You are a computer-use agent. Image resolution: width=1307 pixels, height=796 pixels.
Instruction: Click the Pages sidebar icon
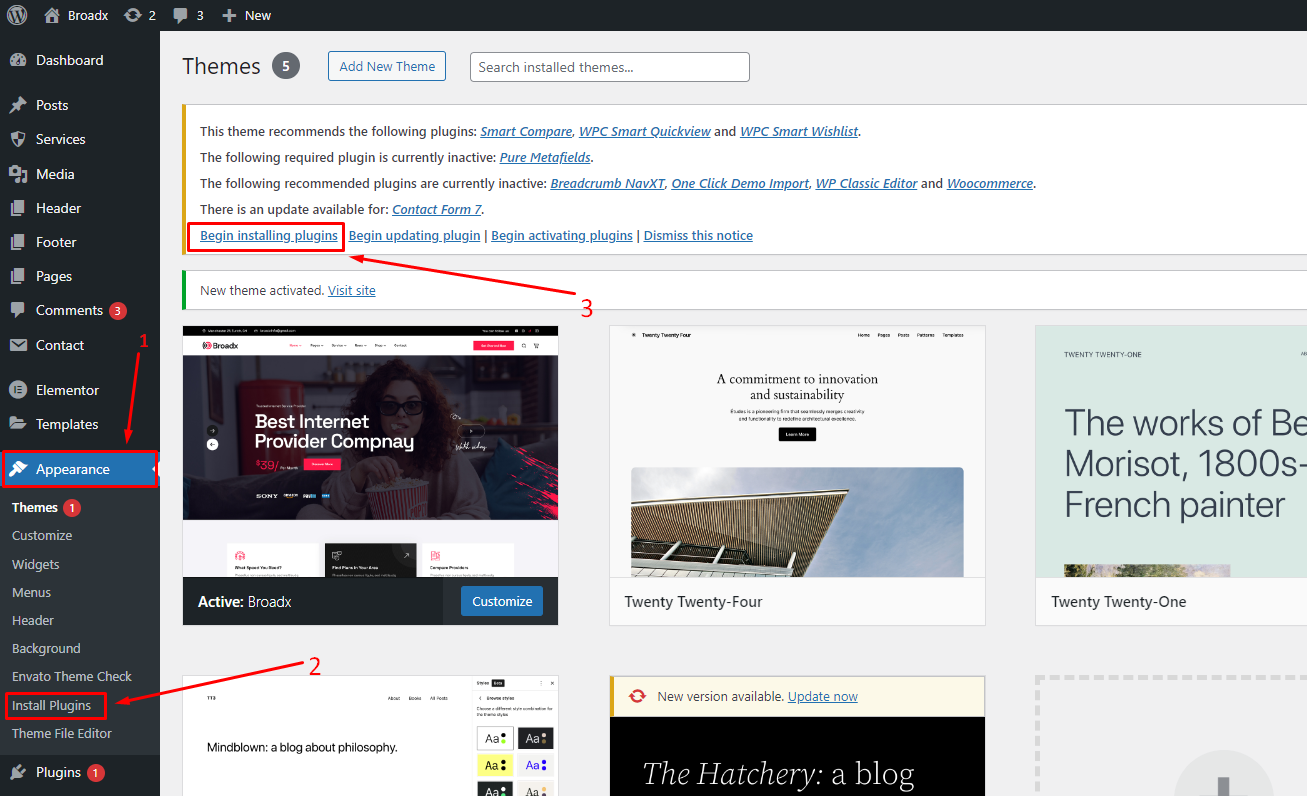tap(18, 276)
